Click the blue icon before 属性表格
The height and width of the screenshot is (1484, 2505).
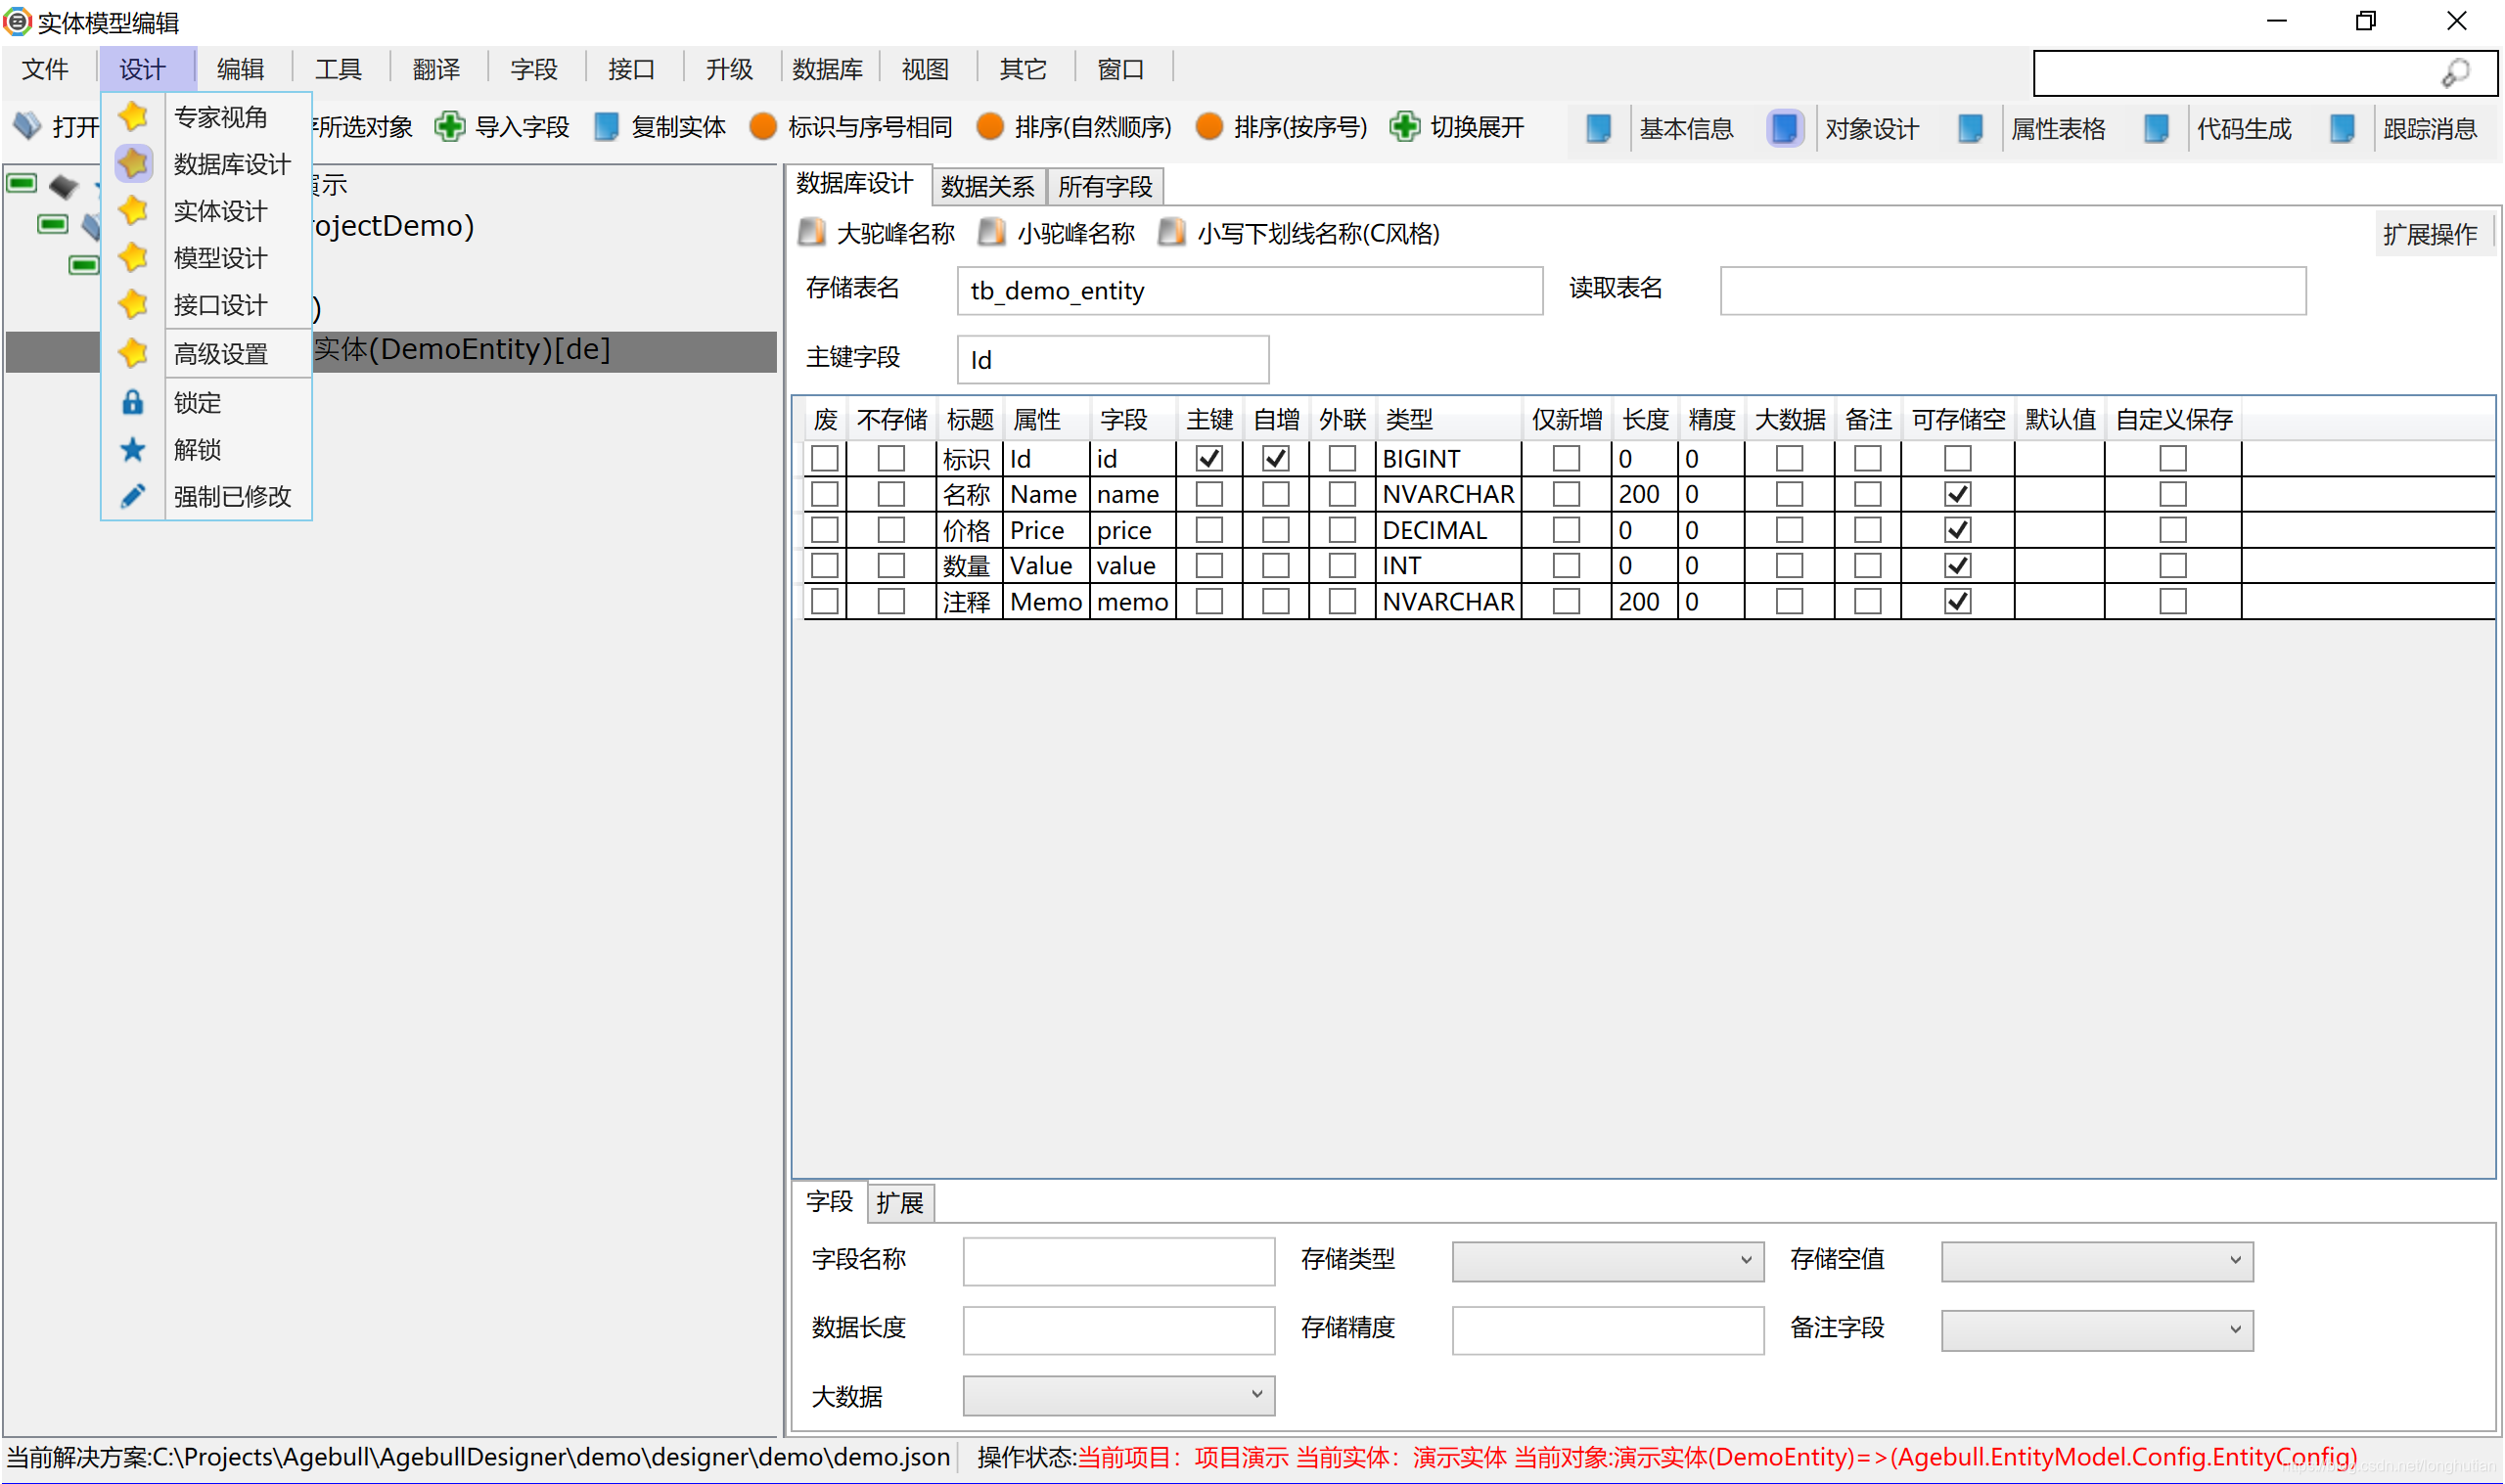[1971, 128]
